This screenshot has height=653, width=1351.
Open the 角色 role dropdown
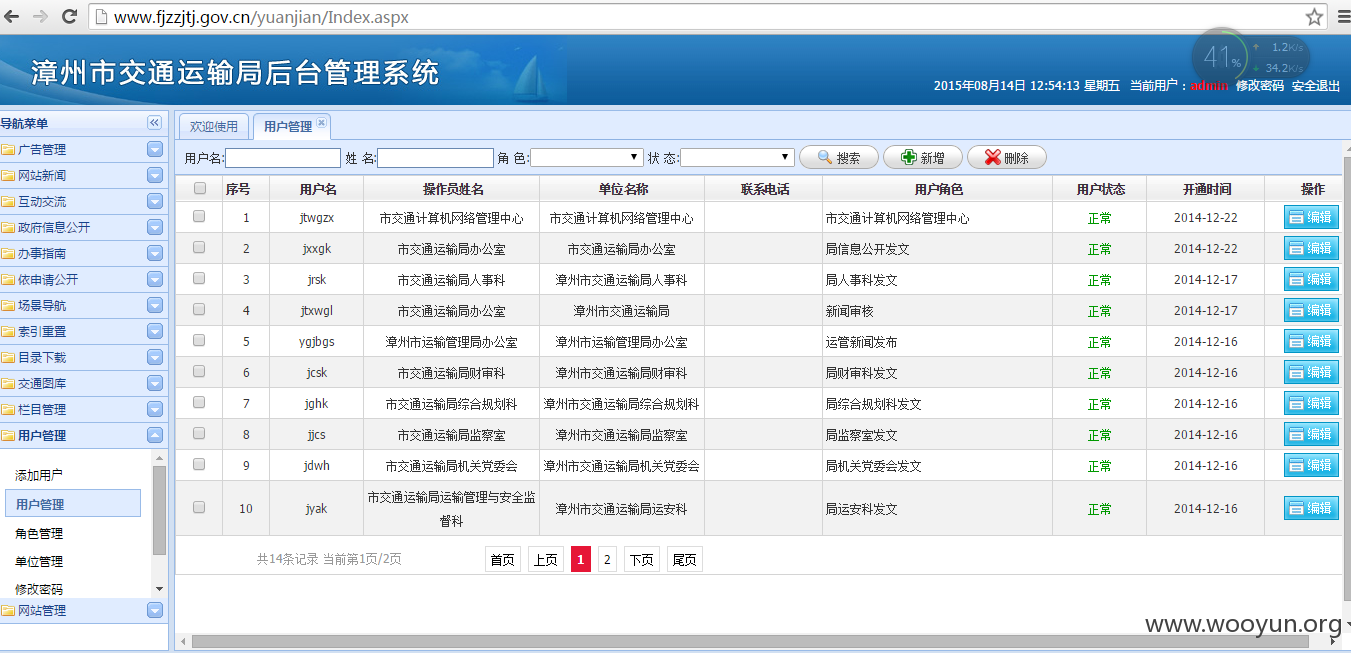(587, 158)
